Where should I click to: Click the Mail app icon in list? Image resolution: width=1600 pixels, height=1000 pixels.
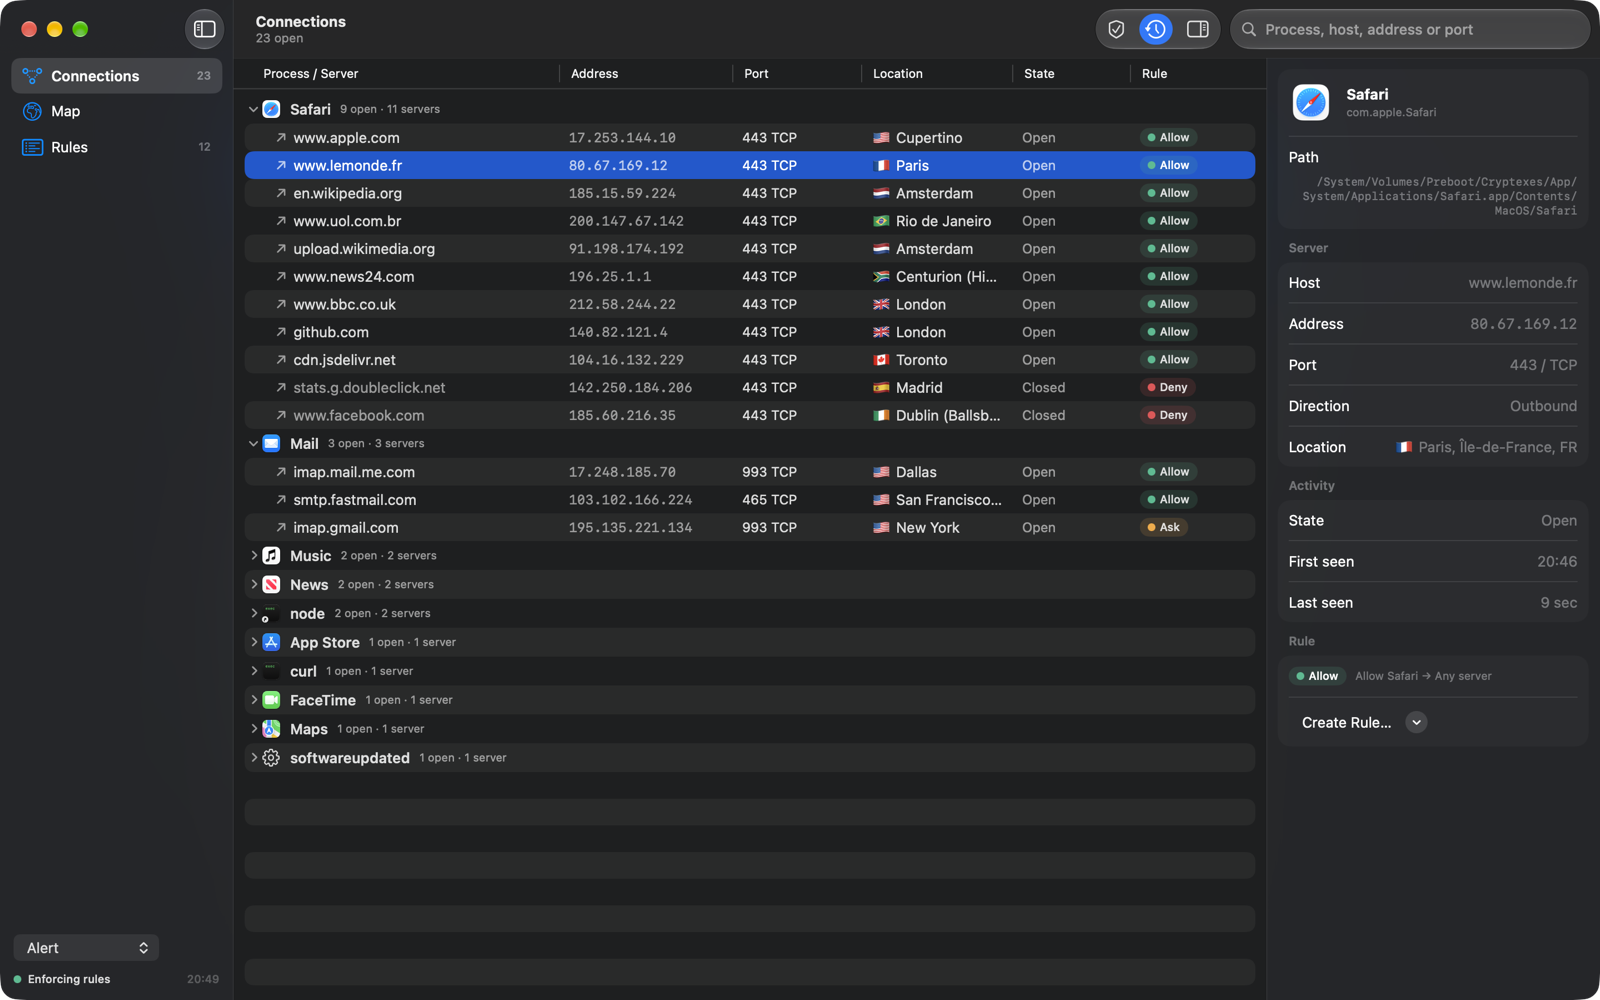(x=271, y=443)
